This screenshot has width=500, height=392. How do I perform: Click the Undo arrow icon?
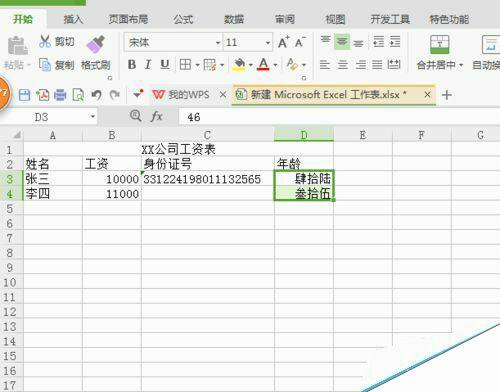pyautogui.click(x=96, y=95)
